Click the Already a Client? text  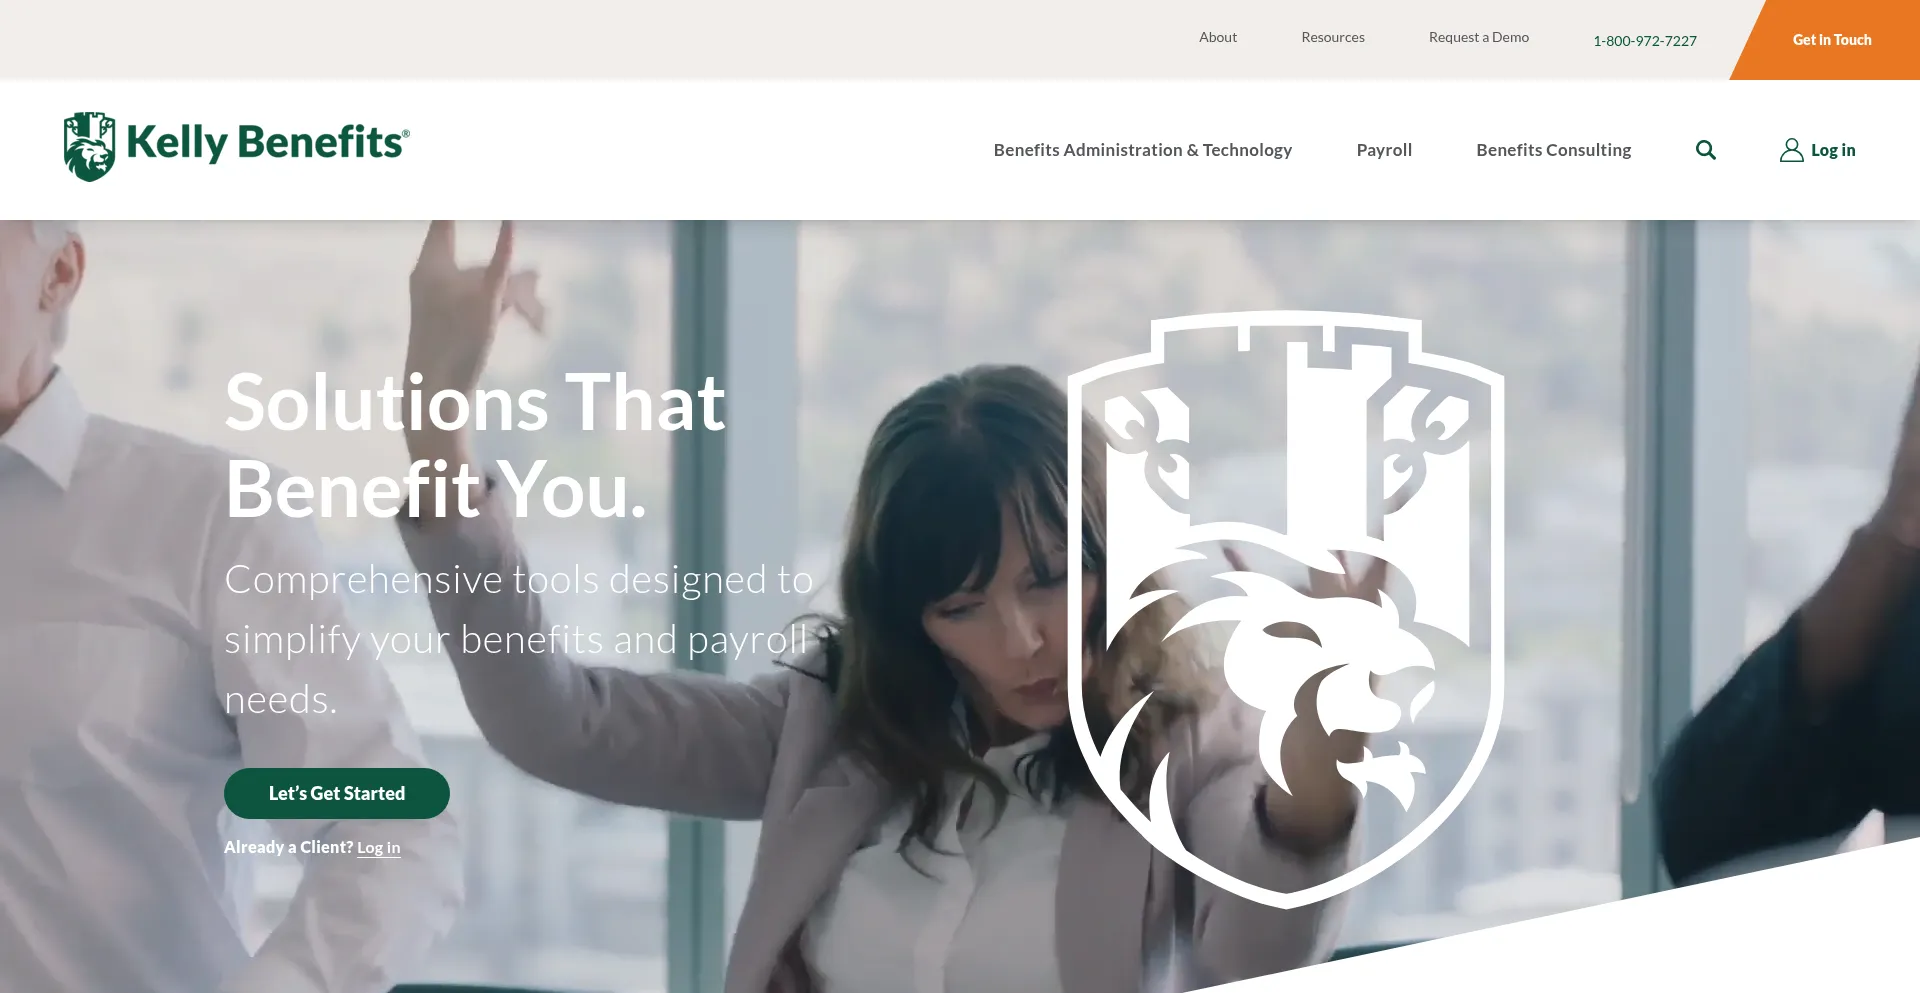point(288,847)
